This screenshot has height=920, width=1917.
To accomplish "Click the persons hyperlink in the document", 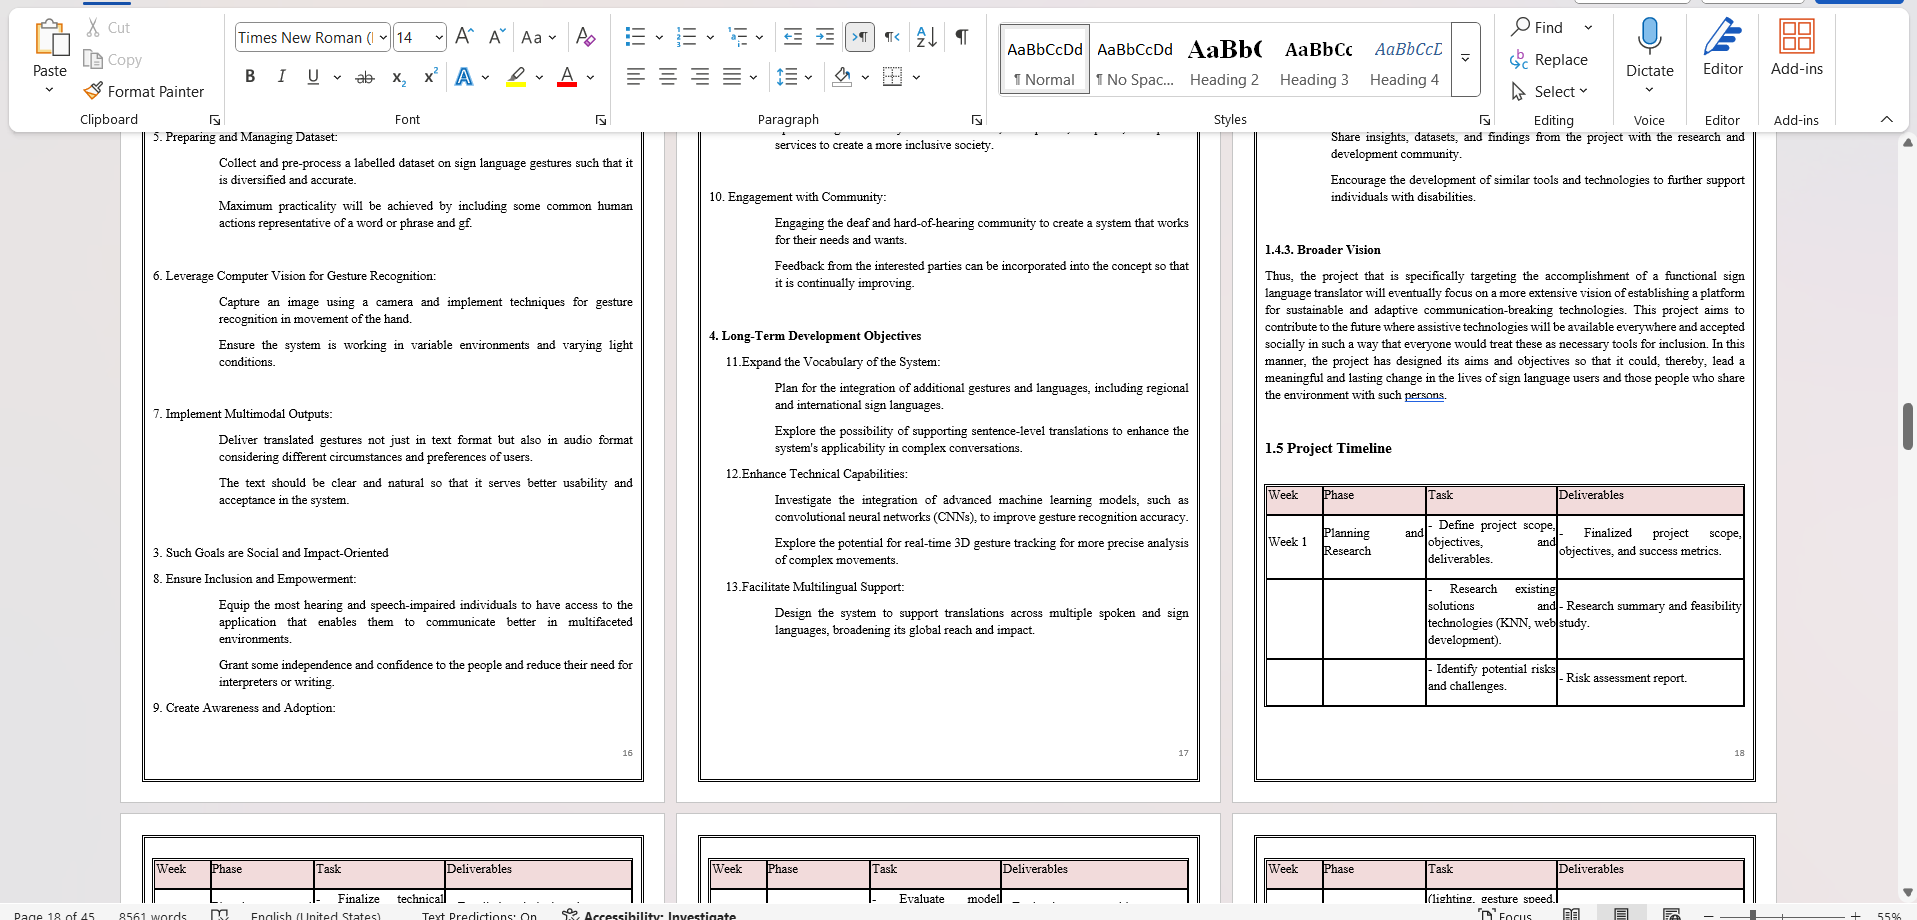I will click(x=1424, y=395).
